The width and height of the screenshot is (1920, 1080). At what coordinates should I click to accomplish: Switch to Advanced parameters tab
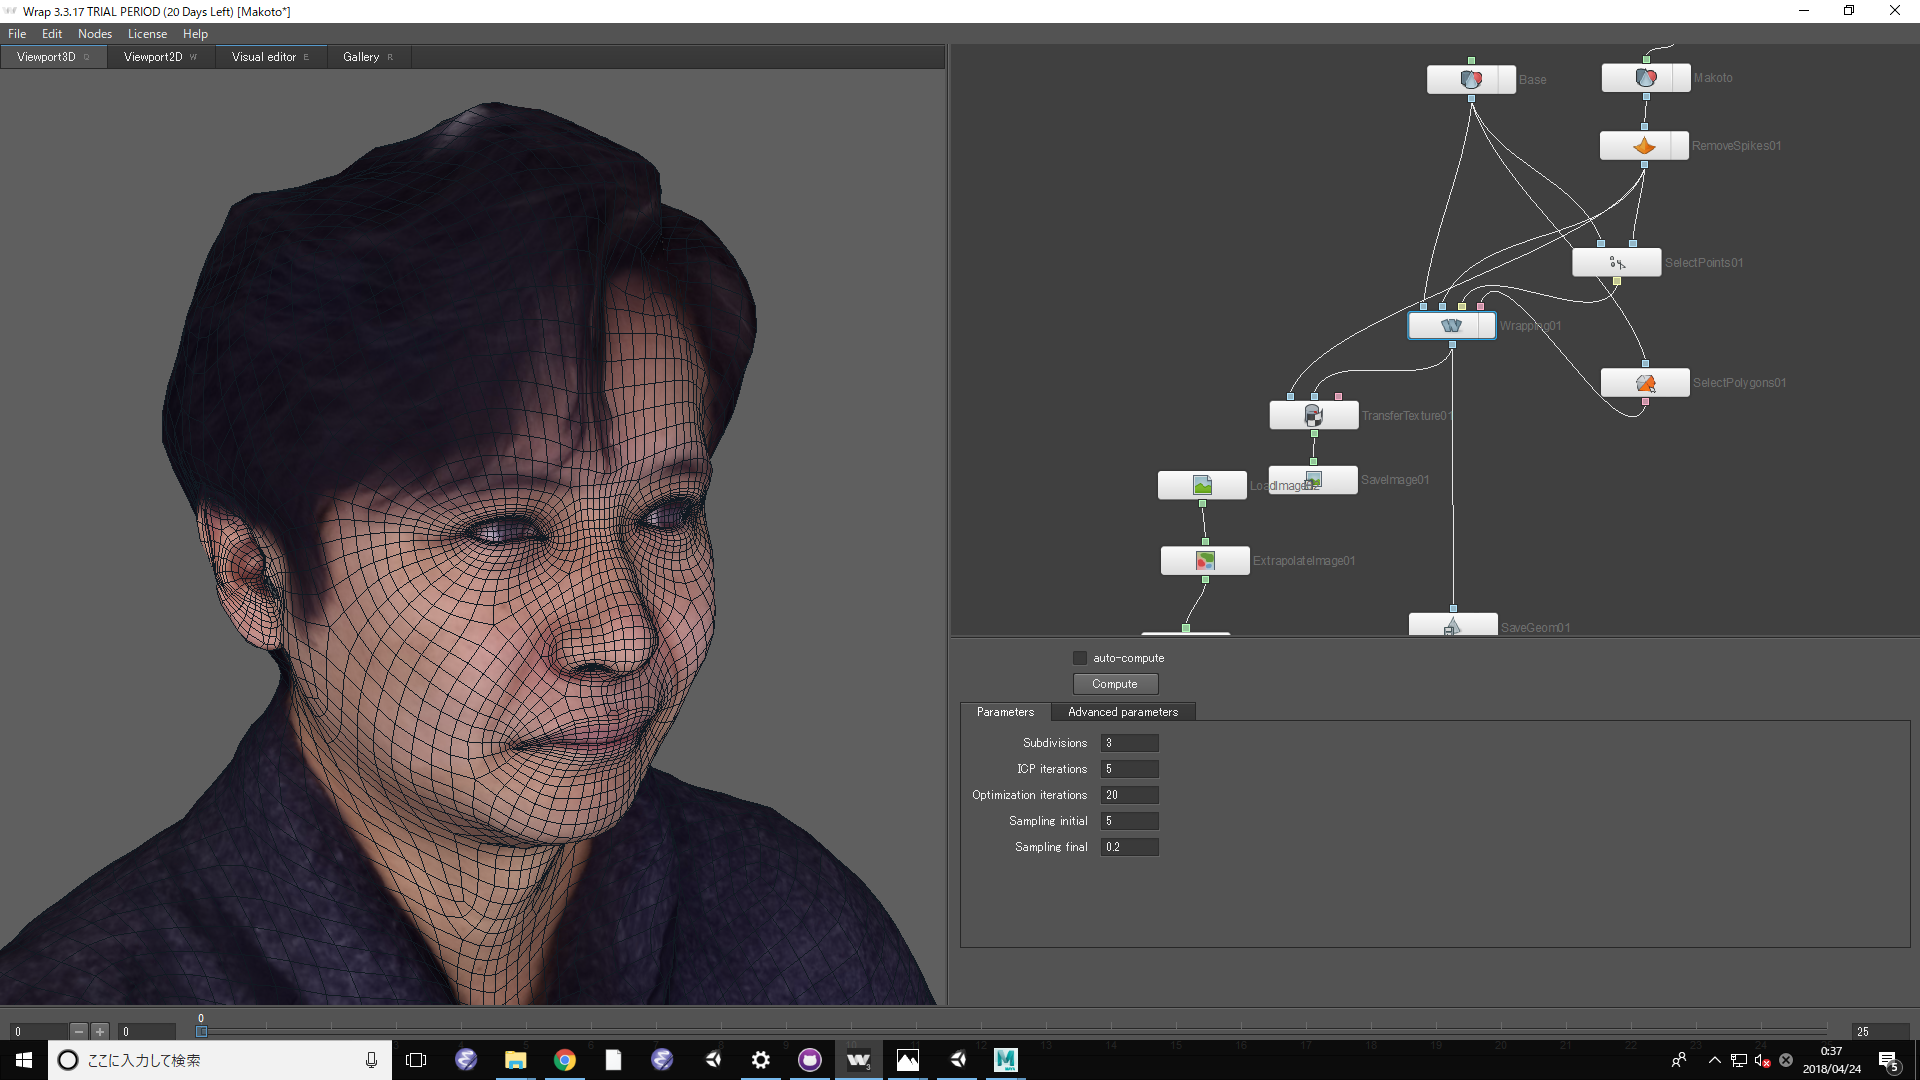1122,712
